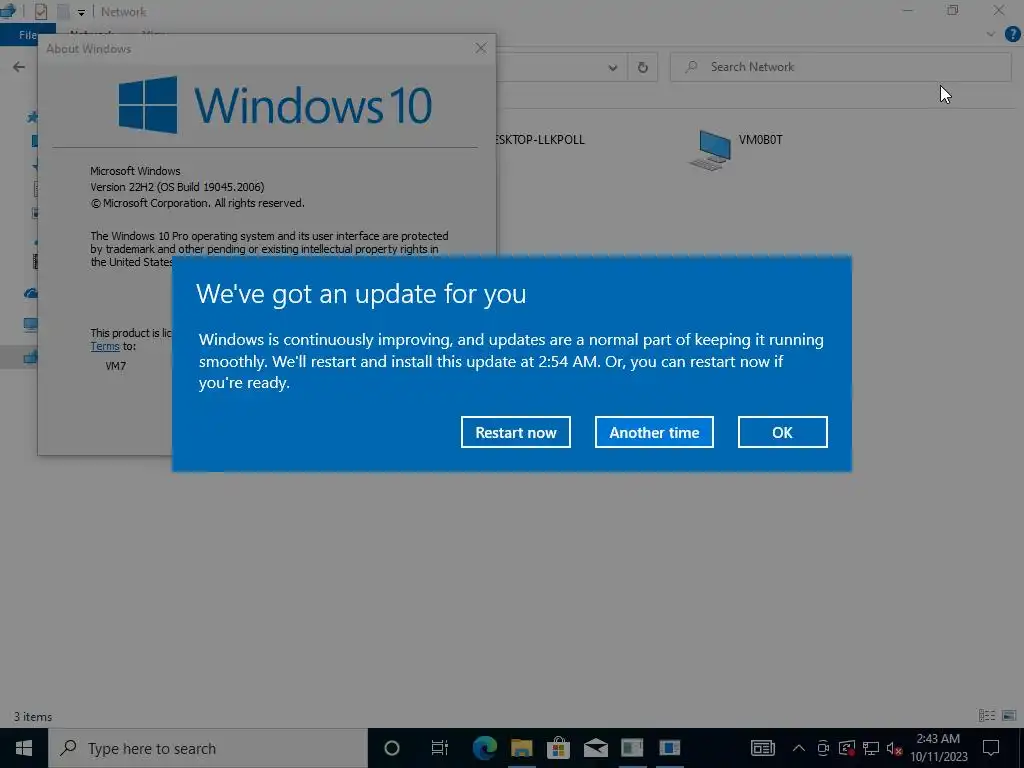
Task: Click the OneDrive cloud icon in sidebar
Action: (31, 293)
